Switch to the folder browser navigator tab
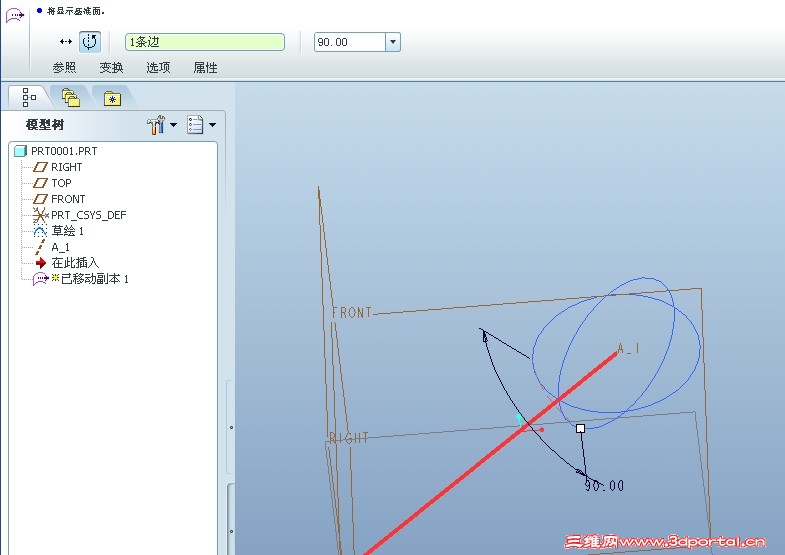Screen dimensions: 785x555 coord(71,98)
